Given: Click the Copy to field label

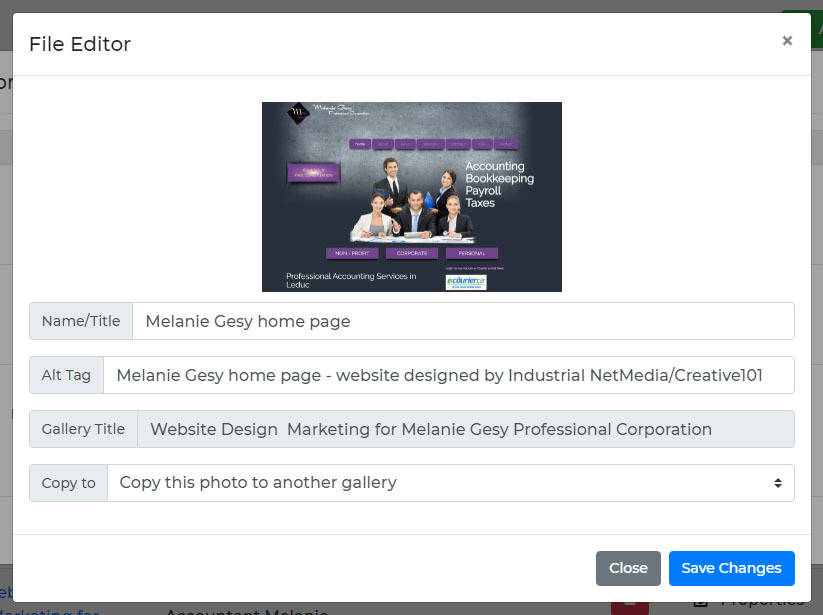Looking at the screenshot, I should [x=69, y=483].
